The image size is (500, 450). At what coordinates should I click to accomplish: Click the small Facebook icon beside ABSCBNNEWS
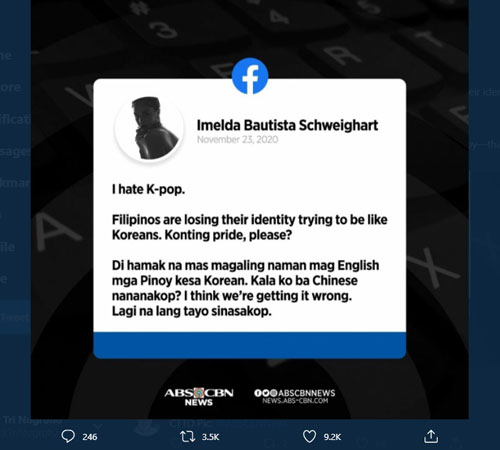(x=257, y=393)
